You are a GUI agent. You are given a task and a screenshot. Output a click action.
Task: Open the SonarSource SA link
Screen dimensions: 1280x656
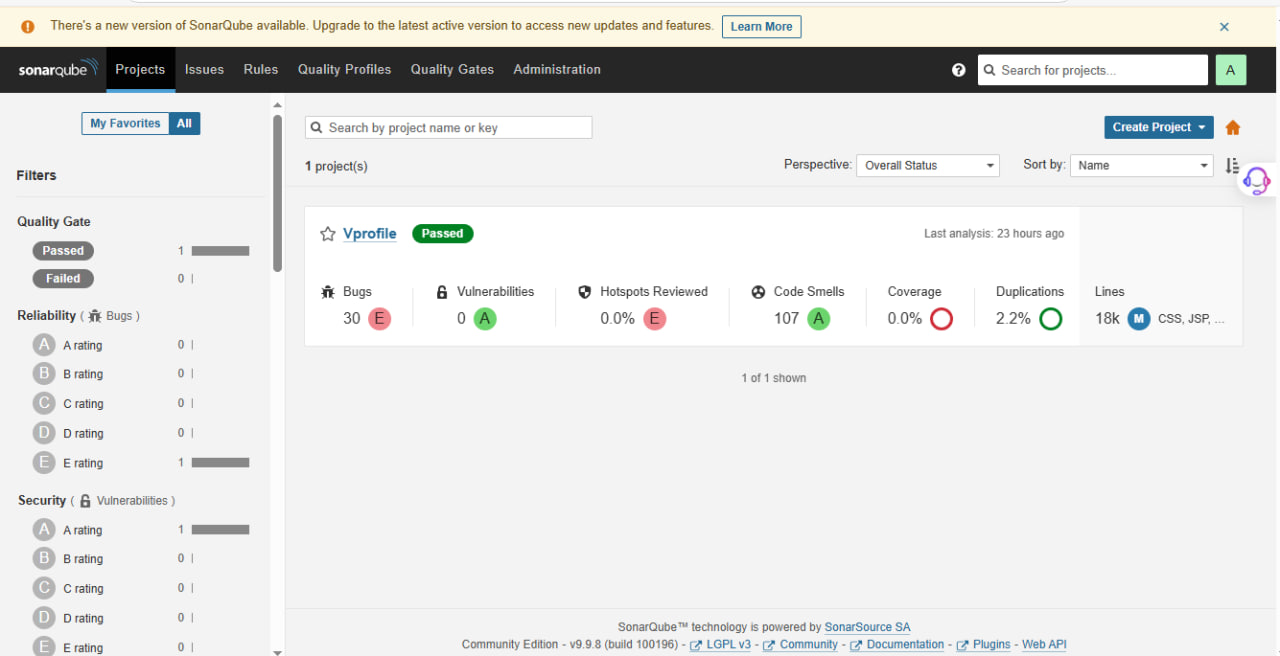point(867,627)
